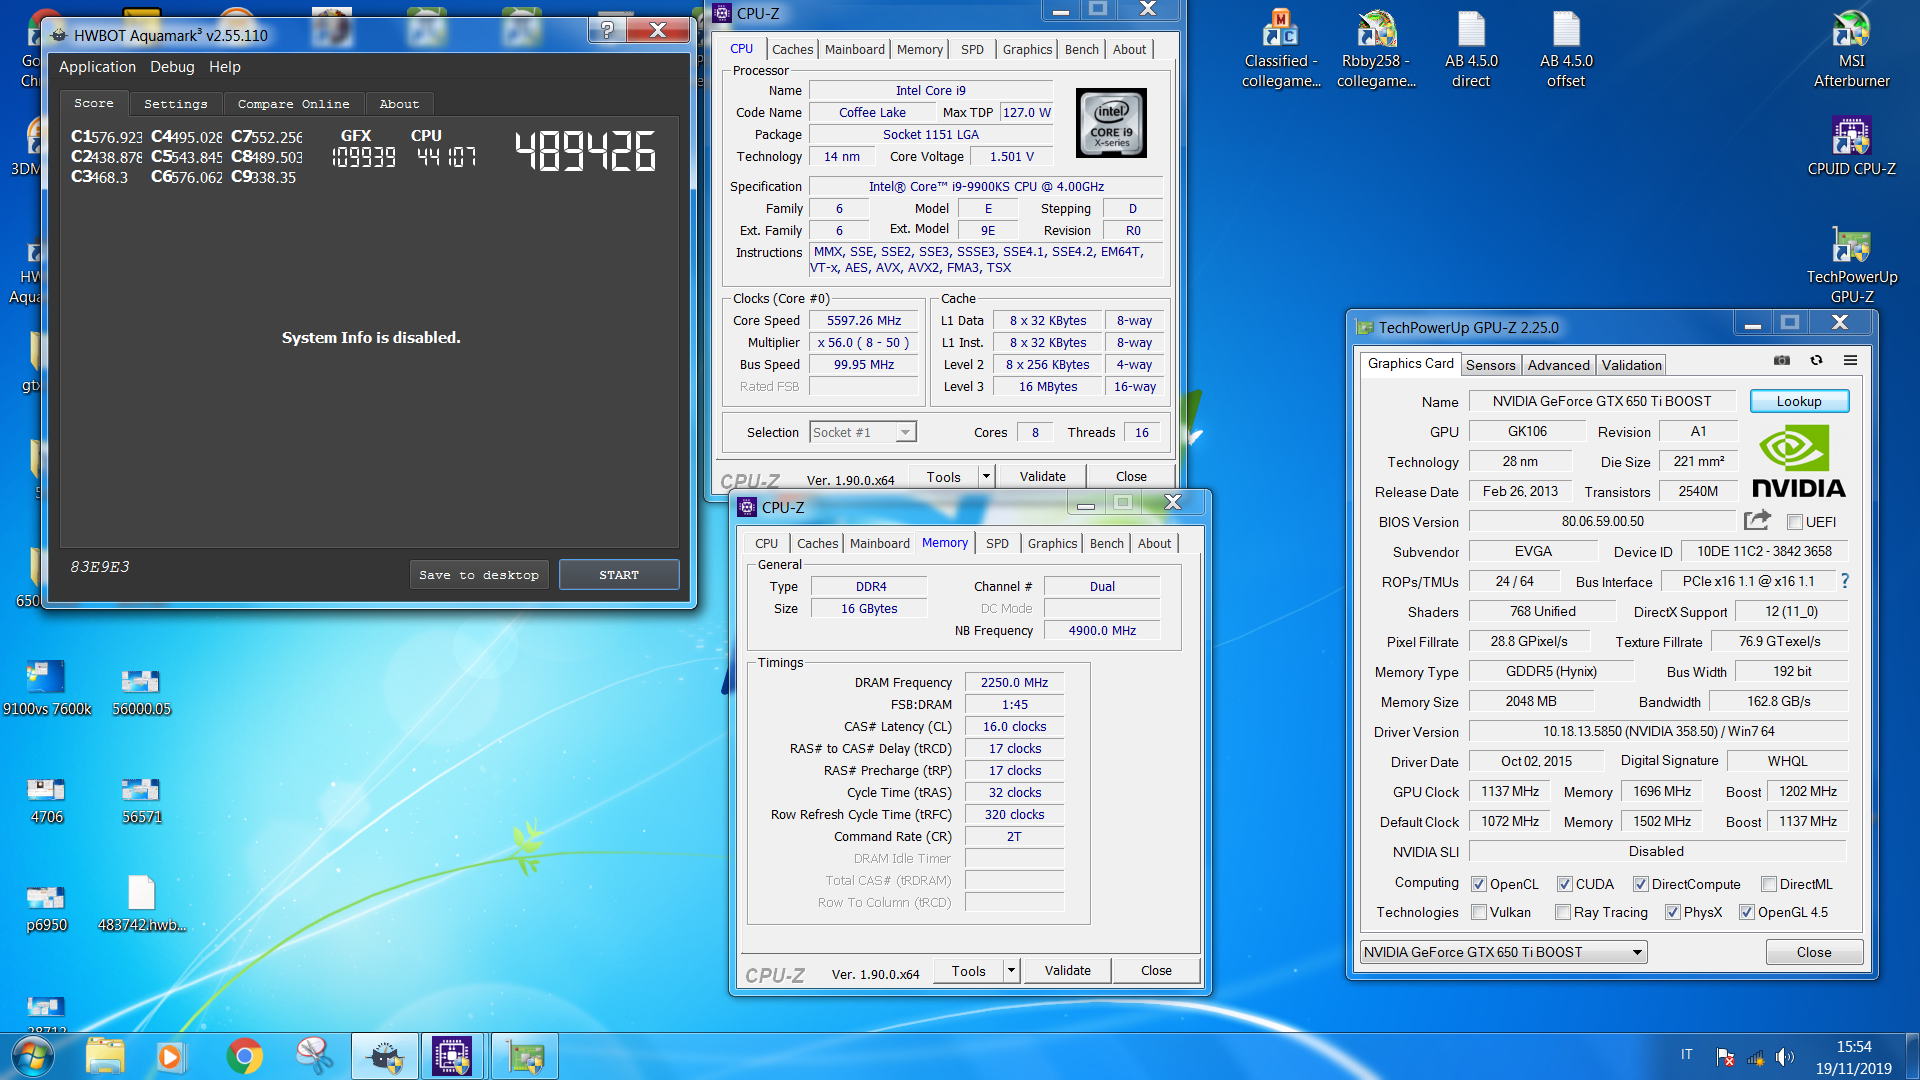Open the p6950 desktop image
Screen dimensions: 1920x1080
point(46,908)
